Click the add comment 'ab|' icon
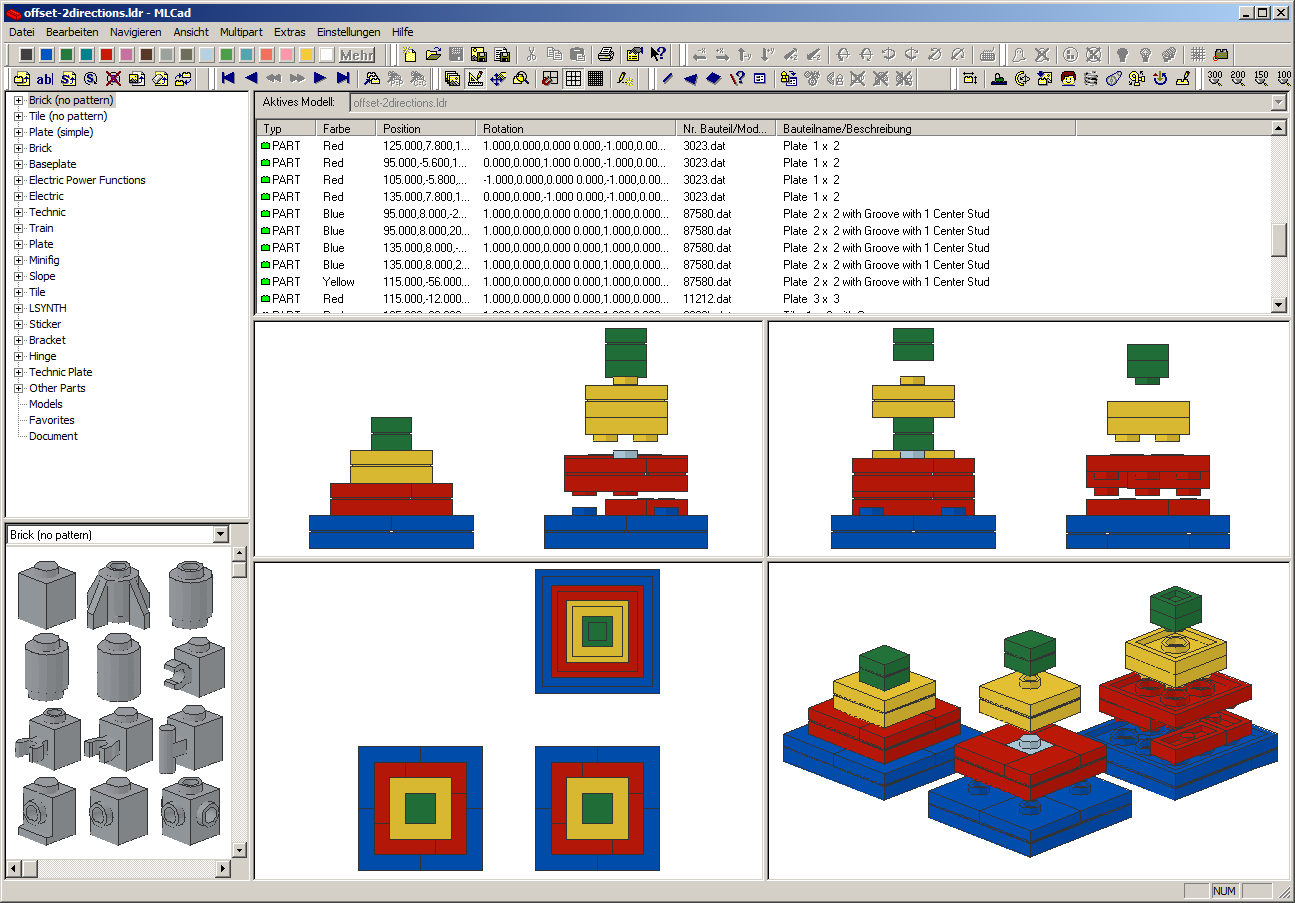The width and height of the screenshot is (1295, 903). tap(45, 78)
